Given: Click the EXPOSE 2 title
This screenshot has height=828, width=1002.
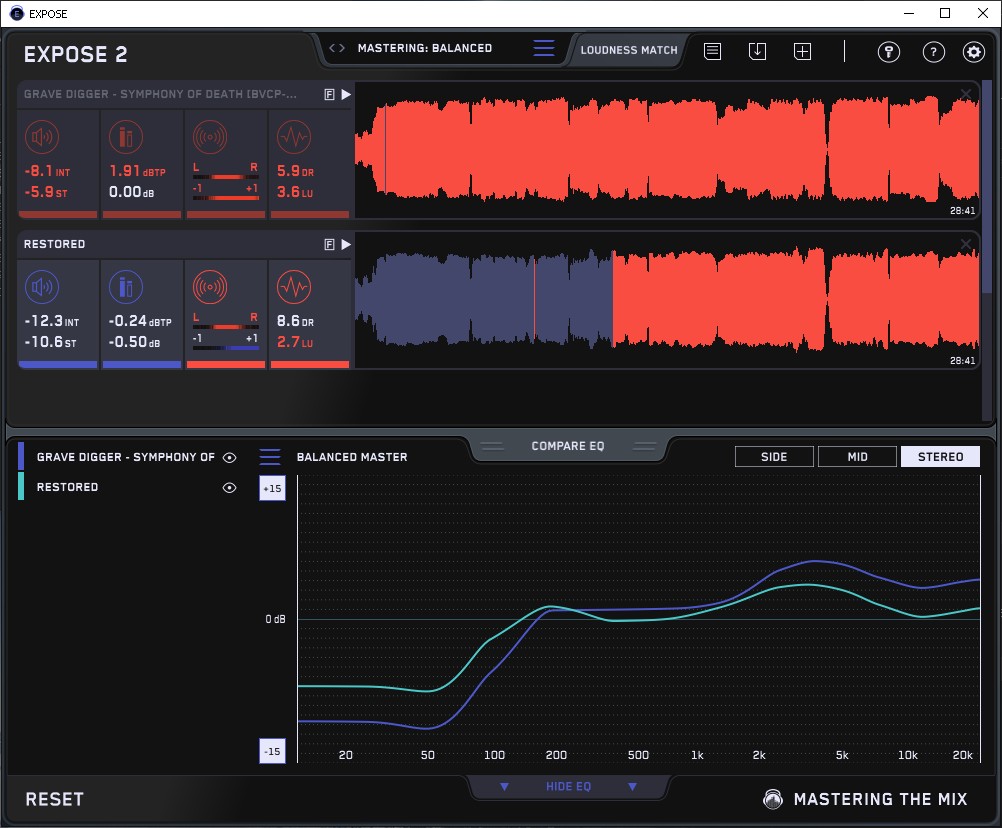Looking at the screenshot, I should [x=75, y=54].
